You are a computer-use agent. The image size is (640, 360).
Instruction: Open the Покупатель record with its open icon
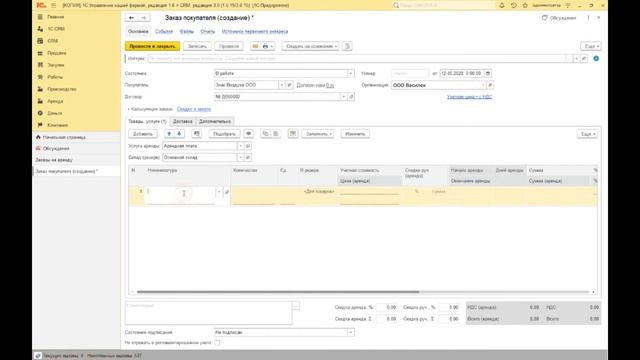[x=289, y=85]
